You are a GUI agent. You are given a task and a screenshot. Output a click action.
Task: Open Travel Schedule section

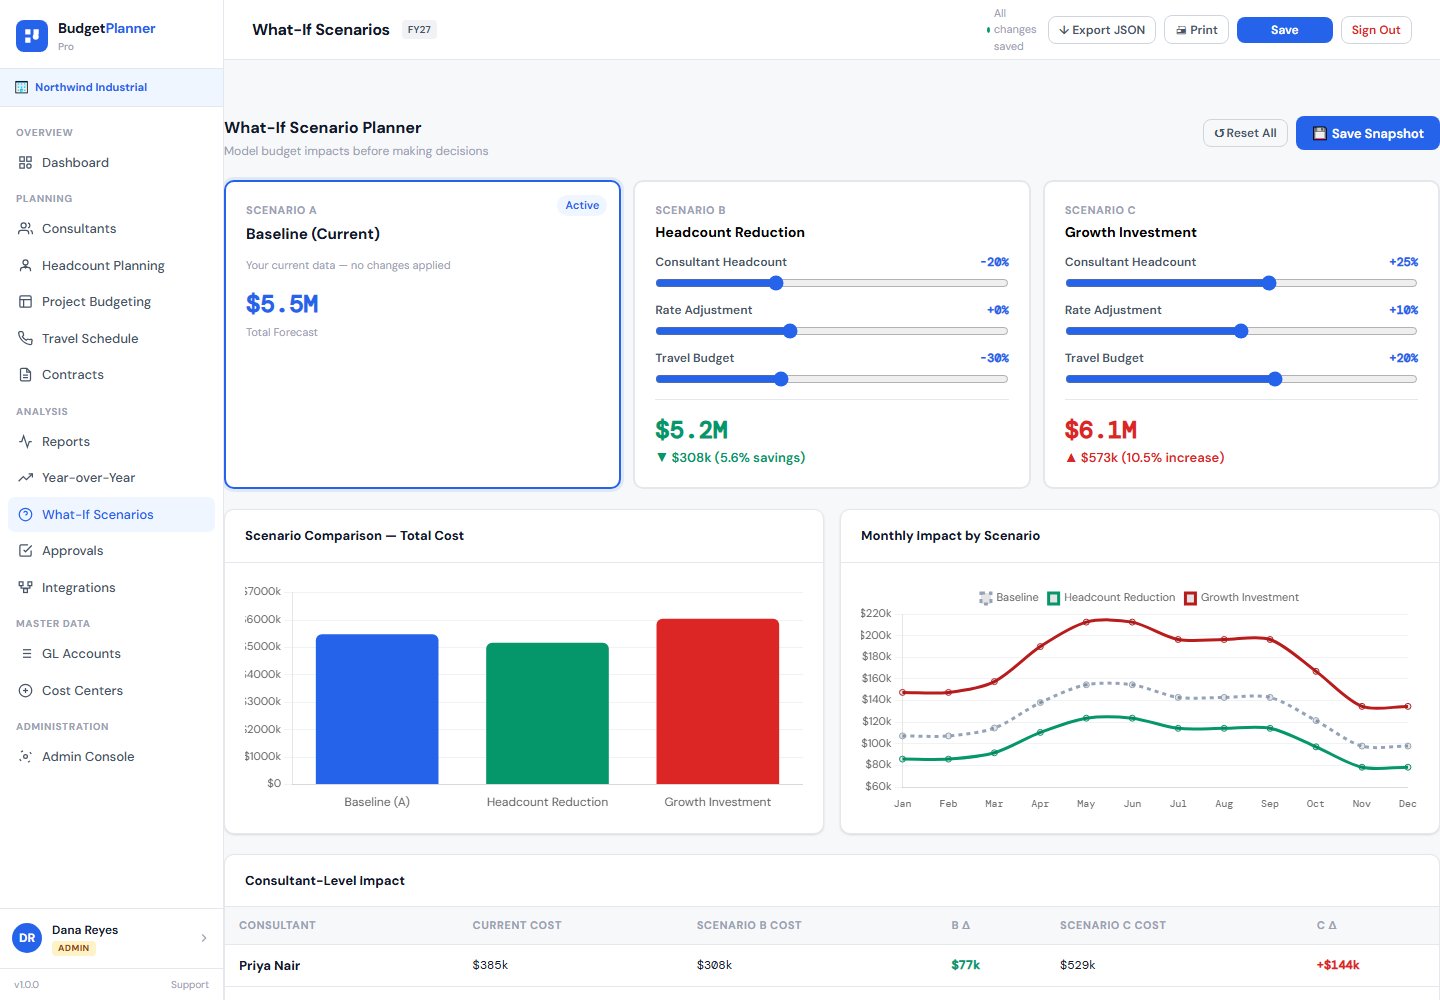point(111,338)
